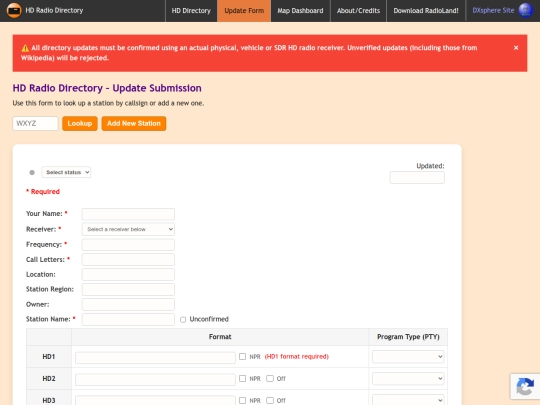Toggle the Unconfirmed checkbox
Viewport: 540px width, 405px height.
pyautogui.click(x=183, y=320)
